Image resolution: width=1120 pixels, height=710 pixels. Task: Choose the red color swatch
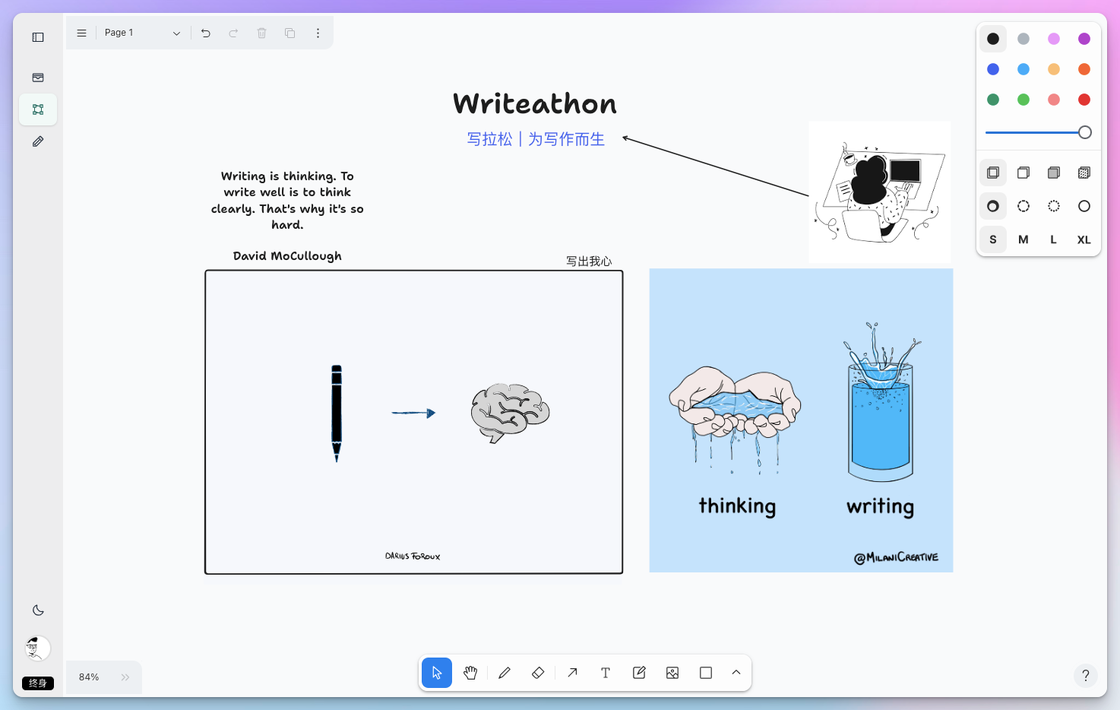pyautogui.click(x=1083, y=99)
